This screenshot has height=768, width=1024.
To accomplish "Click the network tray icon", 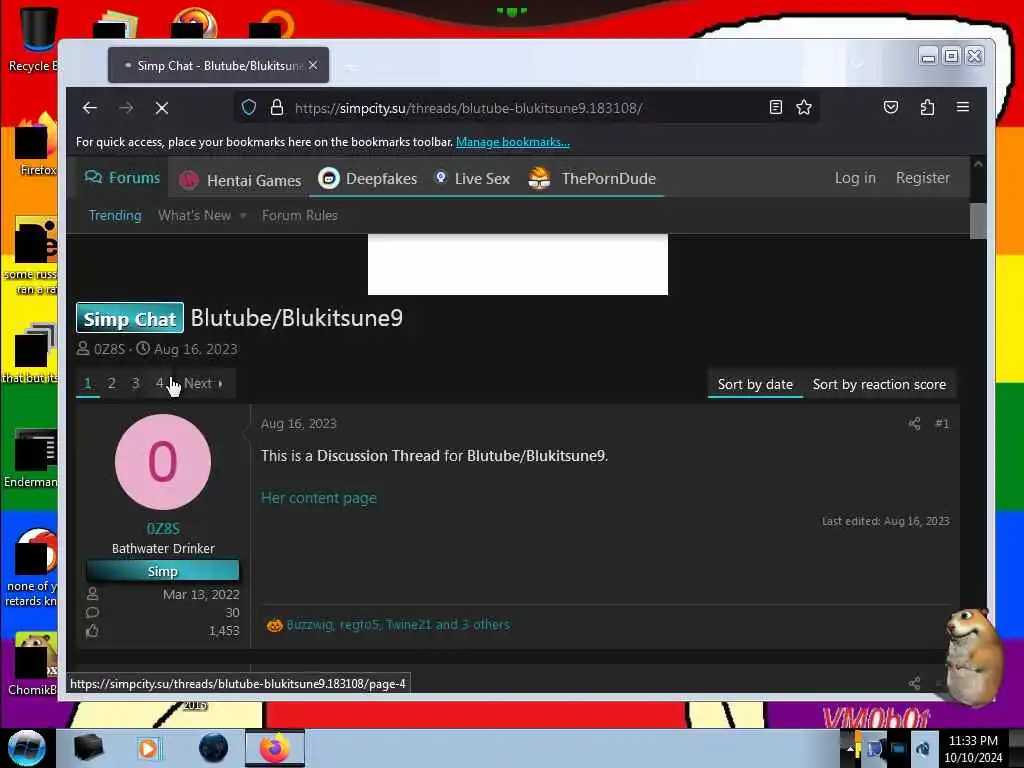I will (898, 748).
